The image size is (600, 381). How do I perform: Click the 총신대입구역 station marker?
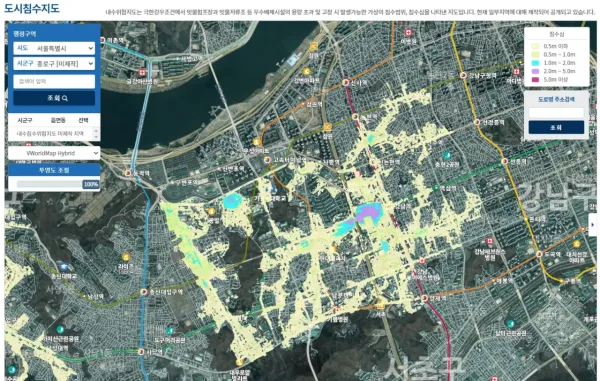[144, 292]
